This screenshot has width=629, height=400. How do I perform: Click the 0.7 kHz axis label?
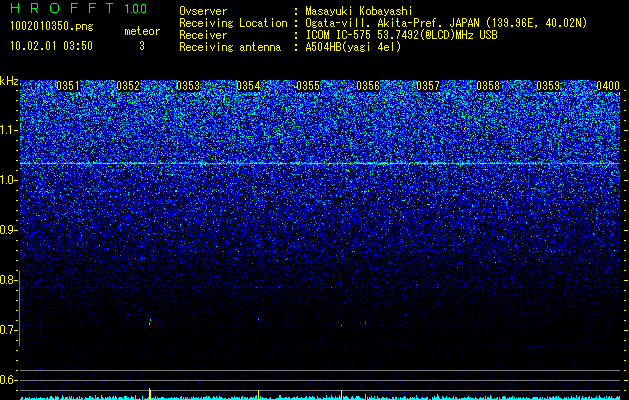7,330
